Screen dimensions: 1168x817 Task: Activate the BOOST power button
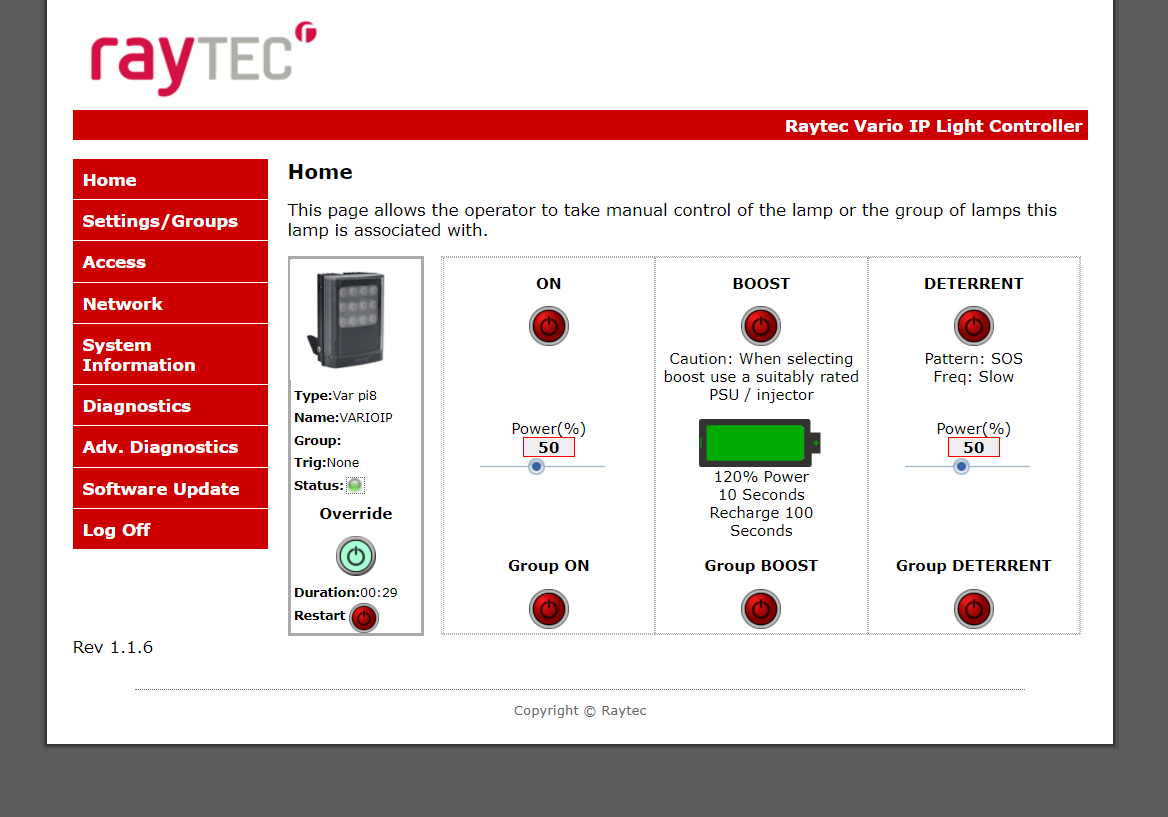[760, 326]
